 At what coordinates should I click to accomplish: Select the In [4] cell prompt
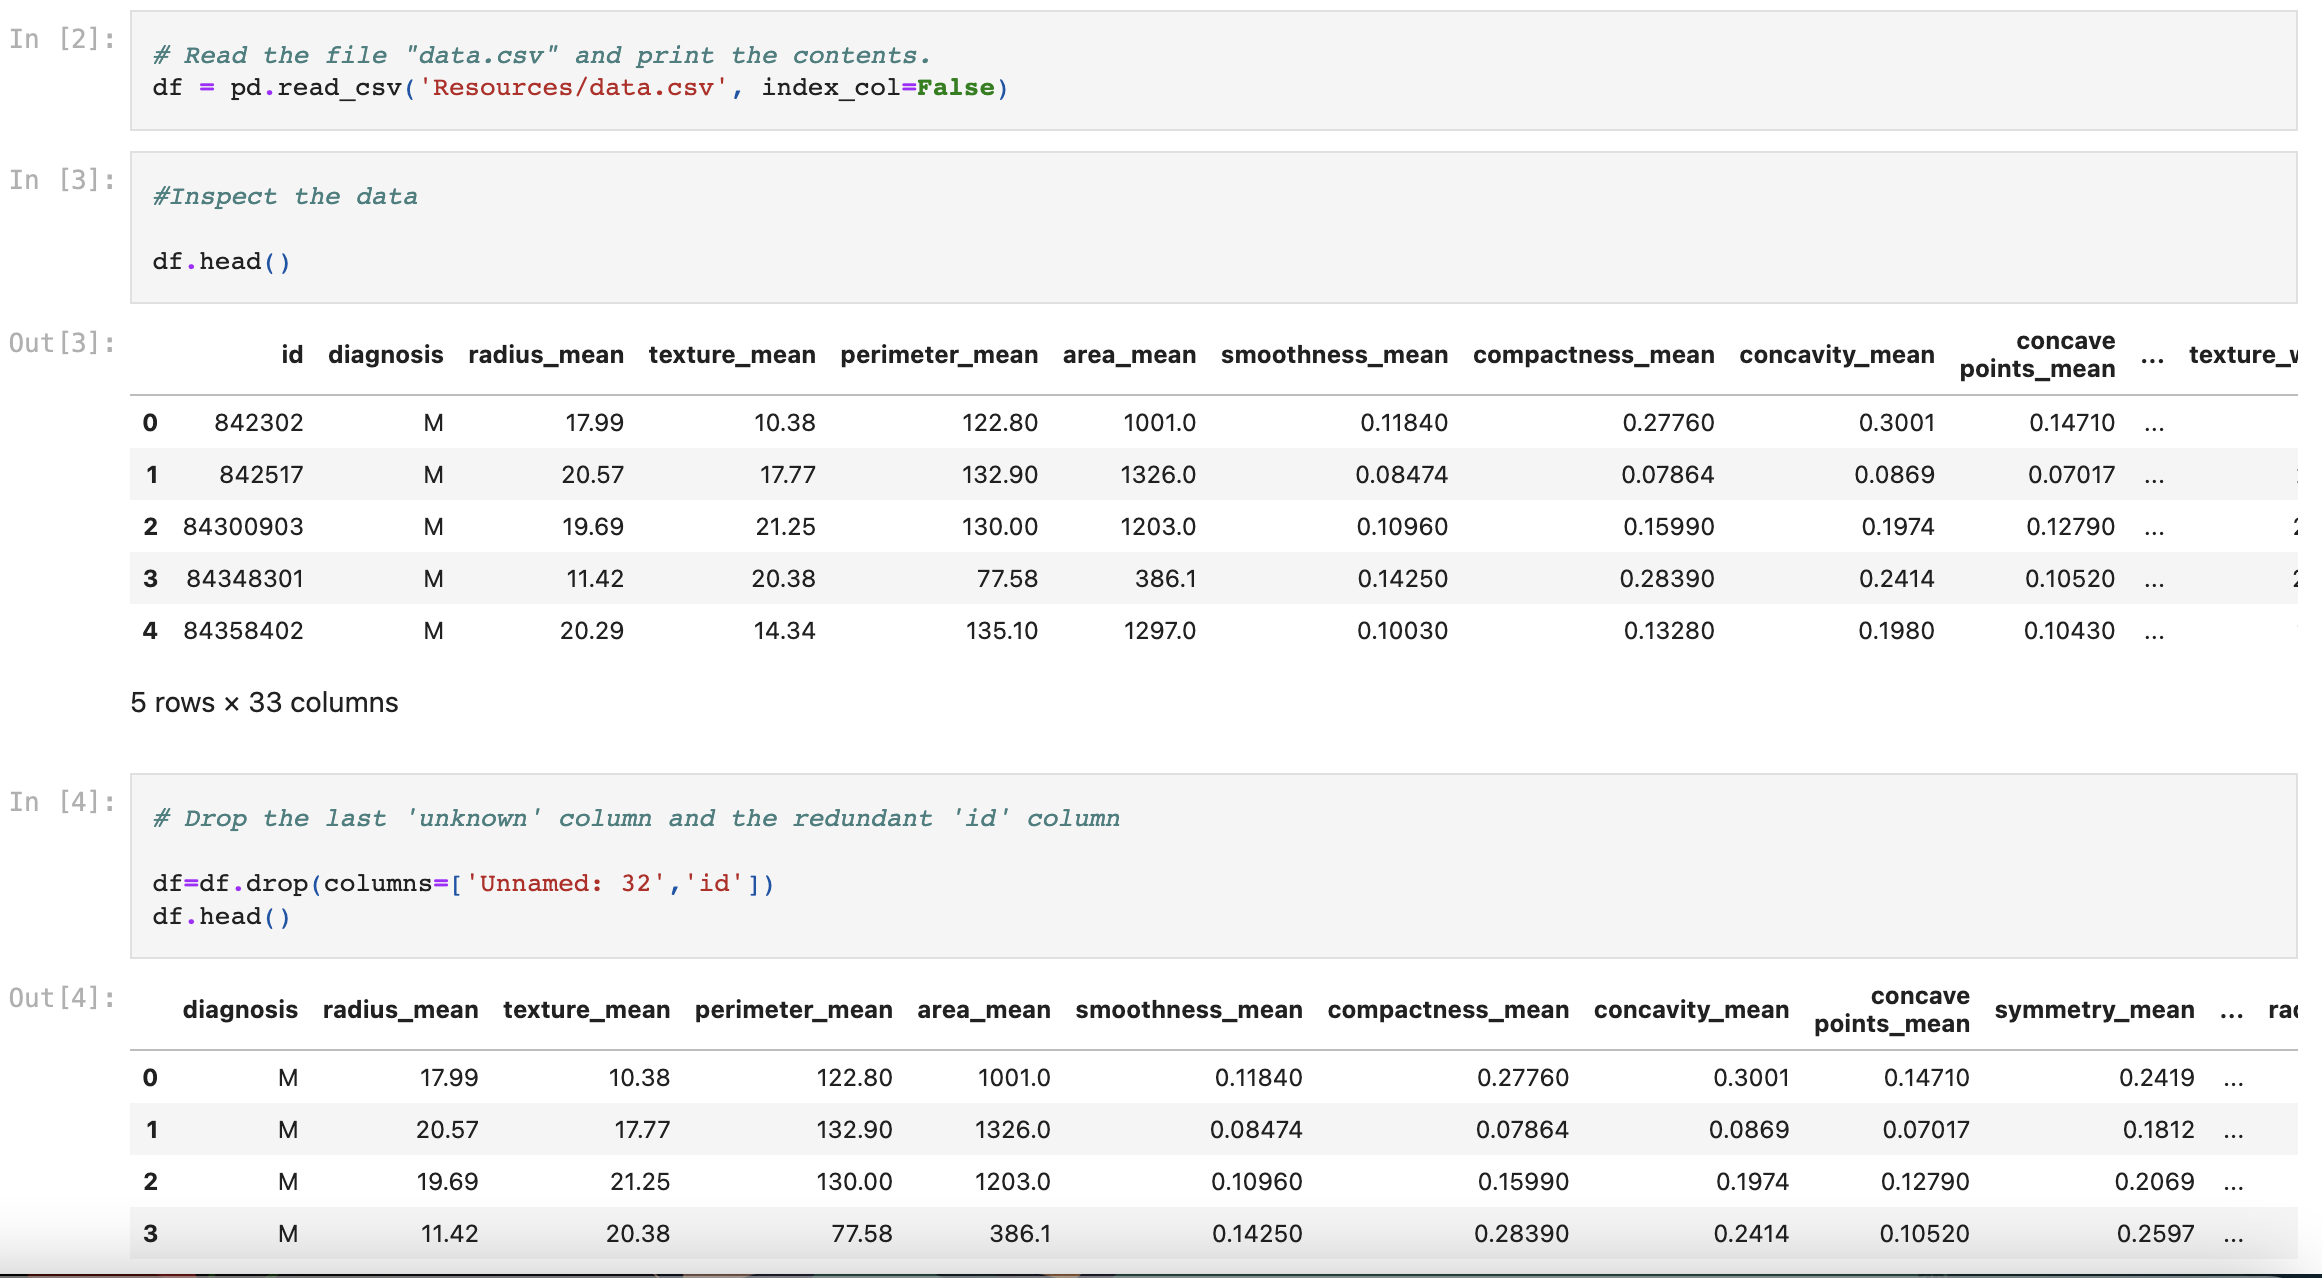tap(62, 802)
